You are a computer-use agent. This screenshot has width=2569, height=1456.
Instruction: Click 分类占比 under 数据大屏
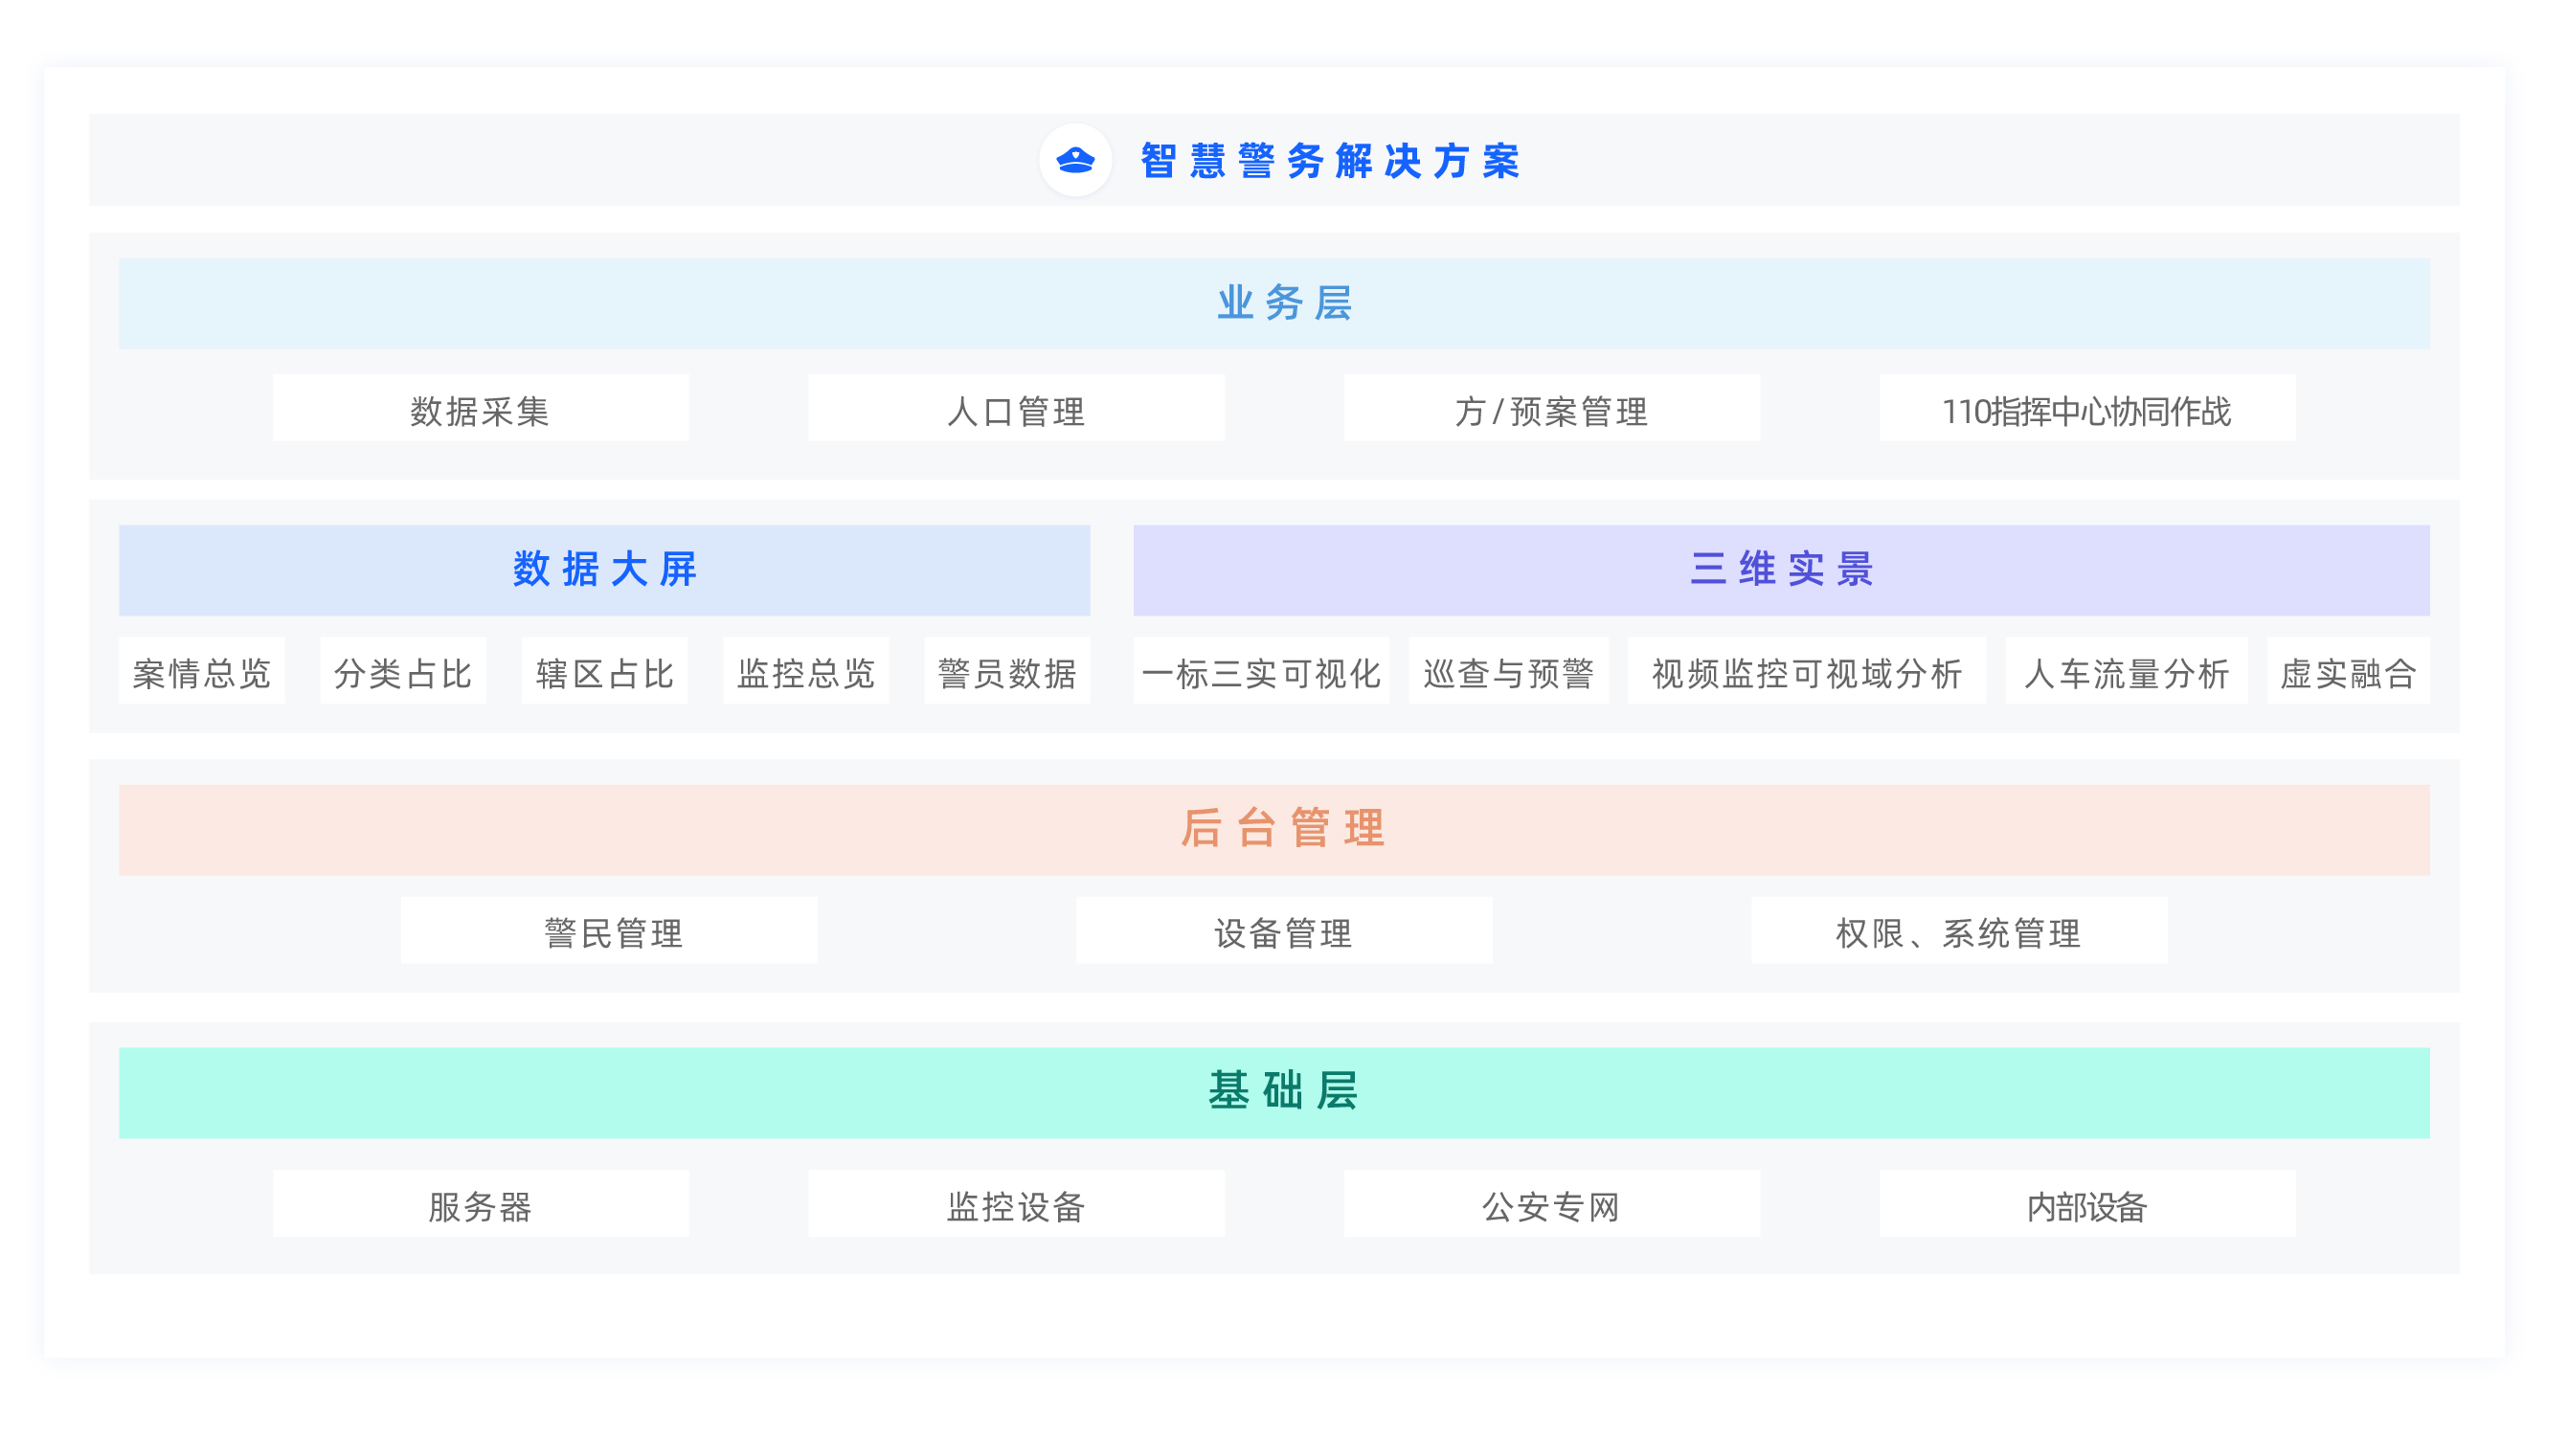point(402,673)
